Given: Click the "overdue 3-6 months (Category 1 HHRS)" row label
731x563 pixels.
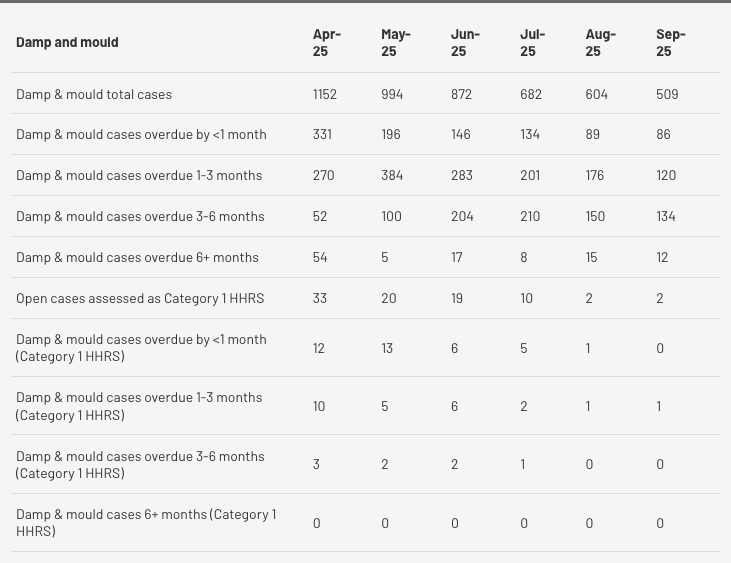Looking at the screenshot, I should [140, 464].
